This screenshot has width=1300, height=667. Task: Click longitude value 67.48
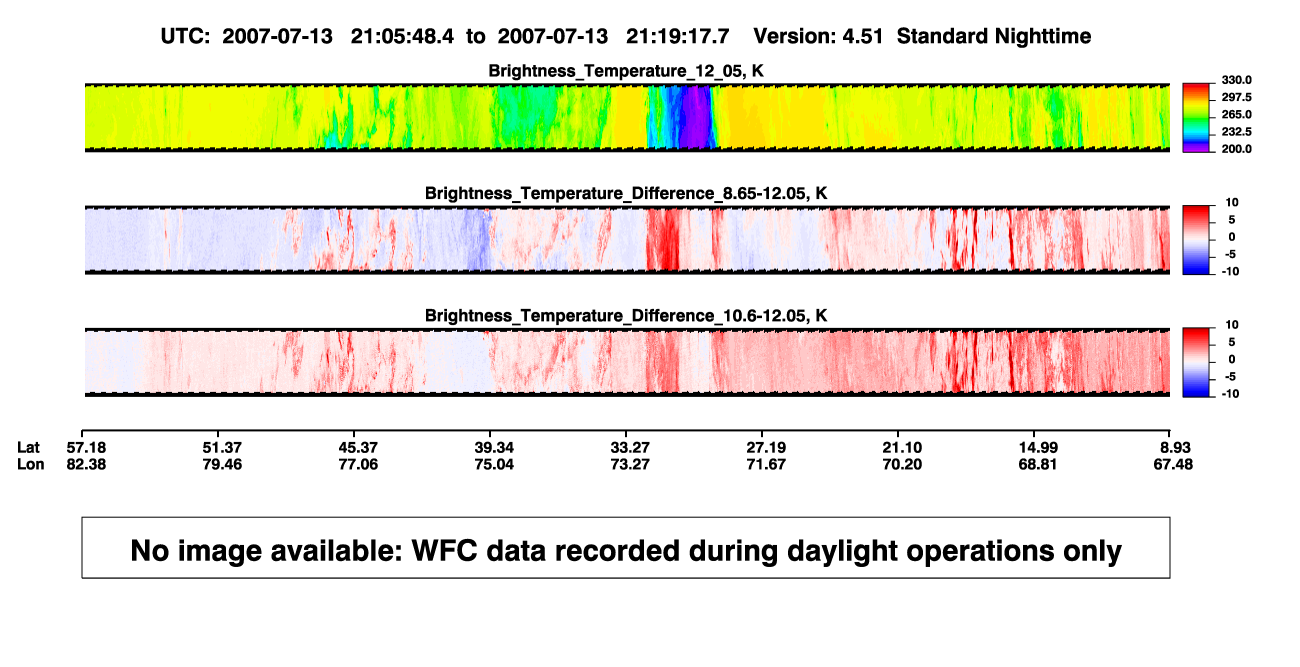[1174, 464]
